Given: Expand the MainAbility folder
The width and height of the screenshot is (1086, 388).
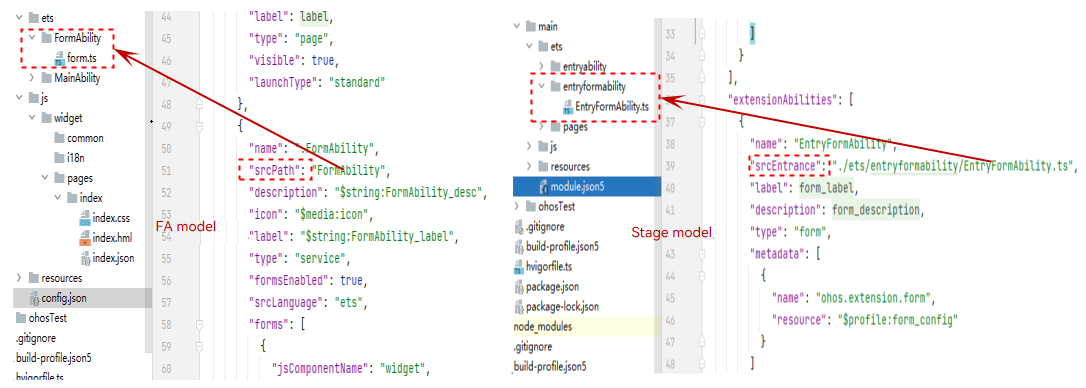Looking at the screenshot, I should point(33,78).
